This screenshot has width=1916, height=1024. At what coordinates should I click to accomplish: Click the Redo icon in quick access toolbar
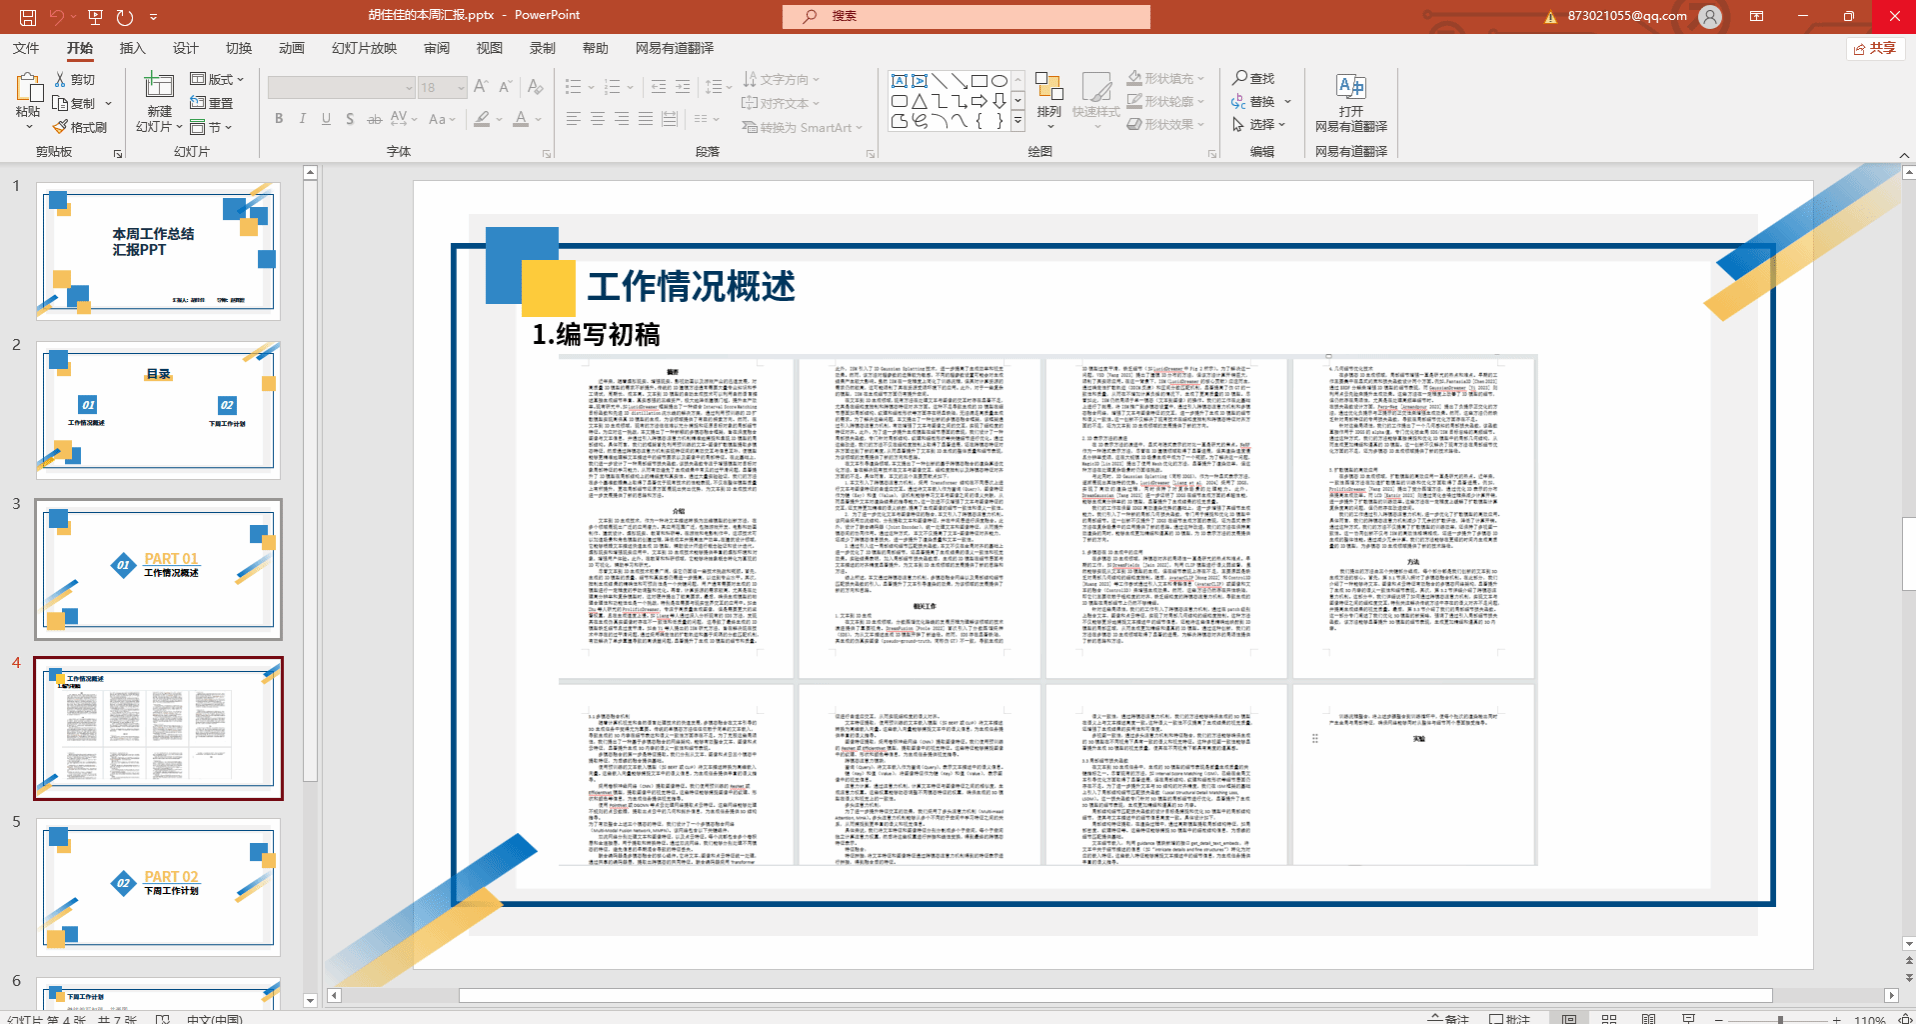tap(124, 16)
